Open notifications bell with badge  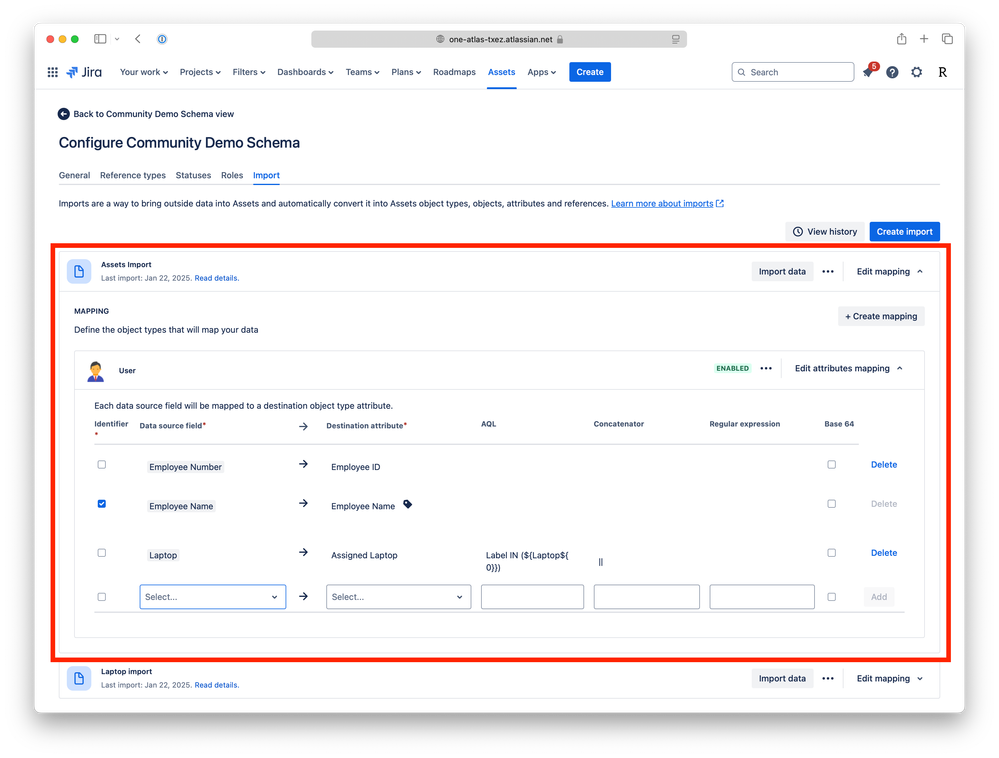[x=868, y=72]
